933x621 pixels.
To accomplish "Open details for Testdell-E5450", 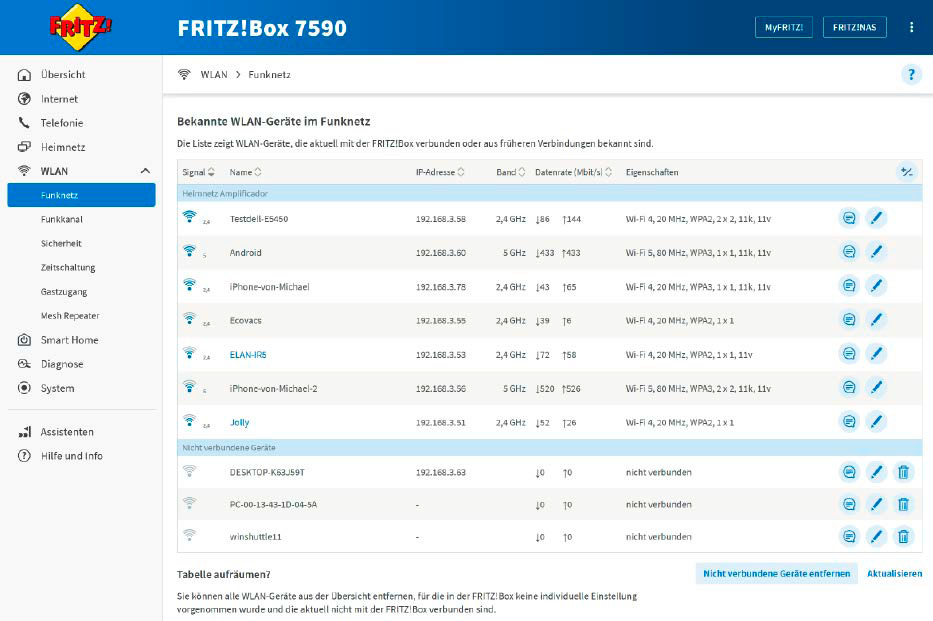I will point(849,218).
